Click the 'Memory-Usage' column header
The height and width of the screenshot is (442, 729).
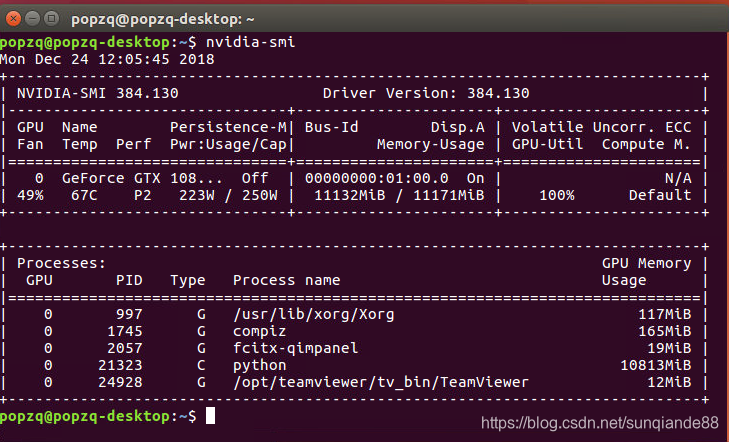431,145
